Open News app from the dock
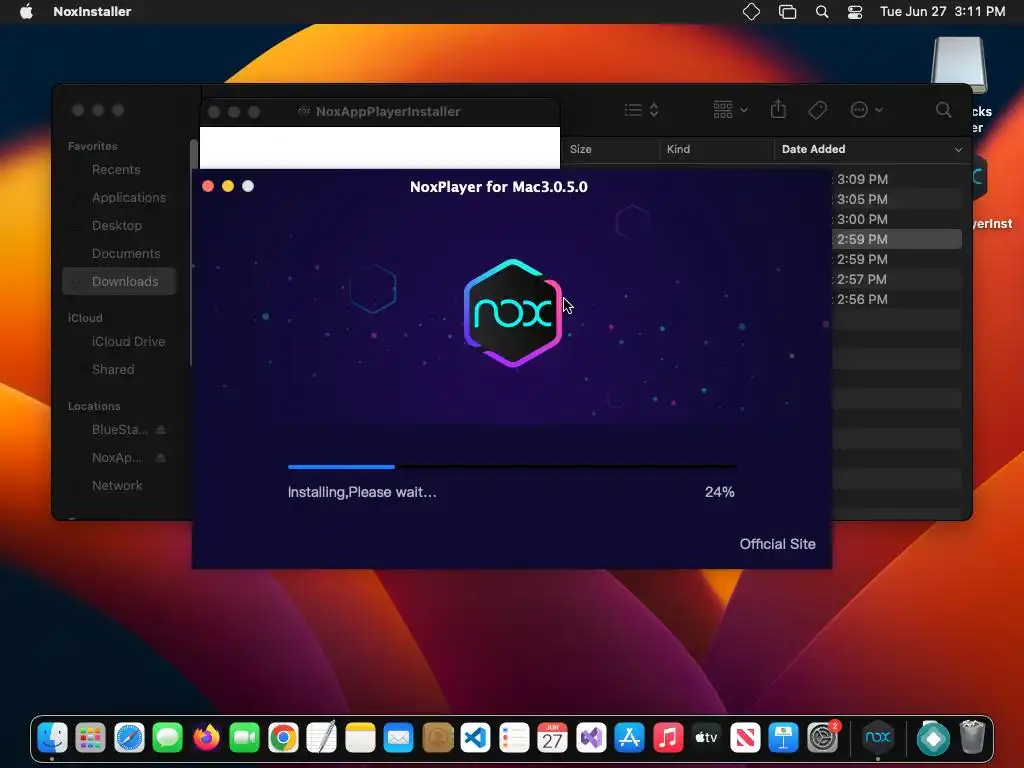This screenshot has width=1024, height=768. (744, 738)
